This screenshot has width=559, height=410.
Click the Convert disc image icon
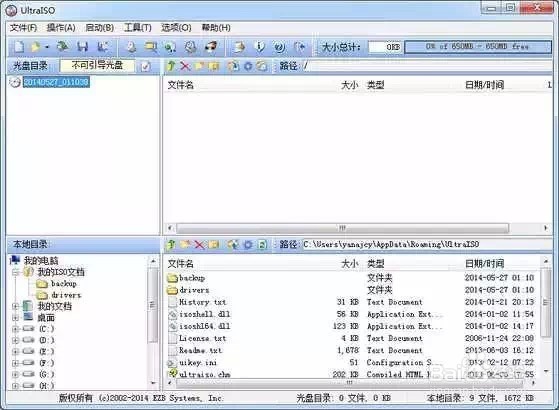coord(190,47)
